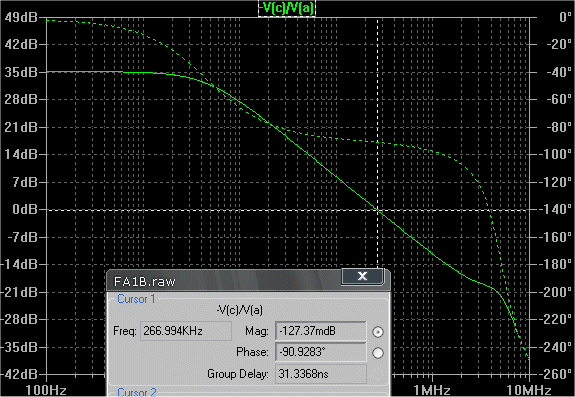Click the -40° right phase axis label
575x397 pixels.
[x=559, y=72]
